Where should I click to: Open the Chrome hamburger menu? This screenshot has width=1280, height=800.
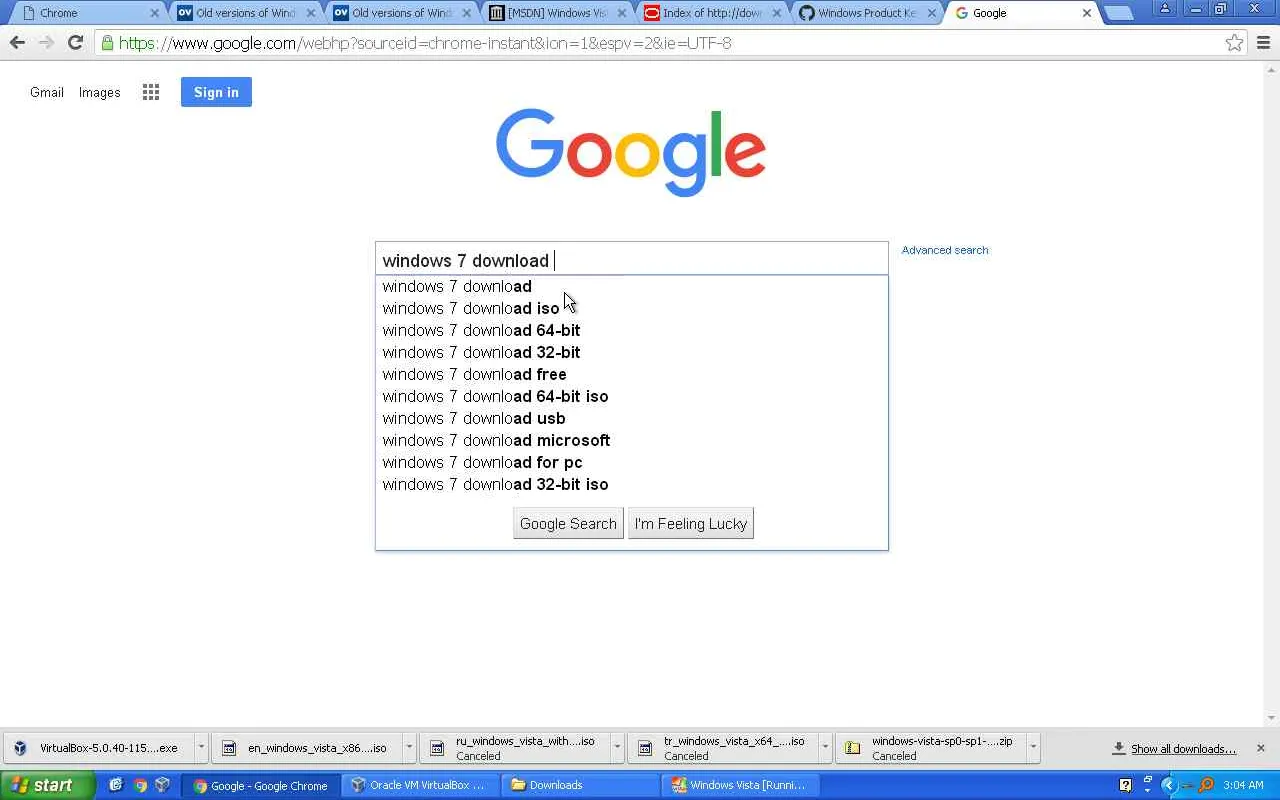coord(1263,43)
